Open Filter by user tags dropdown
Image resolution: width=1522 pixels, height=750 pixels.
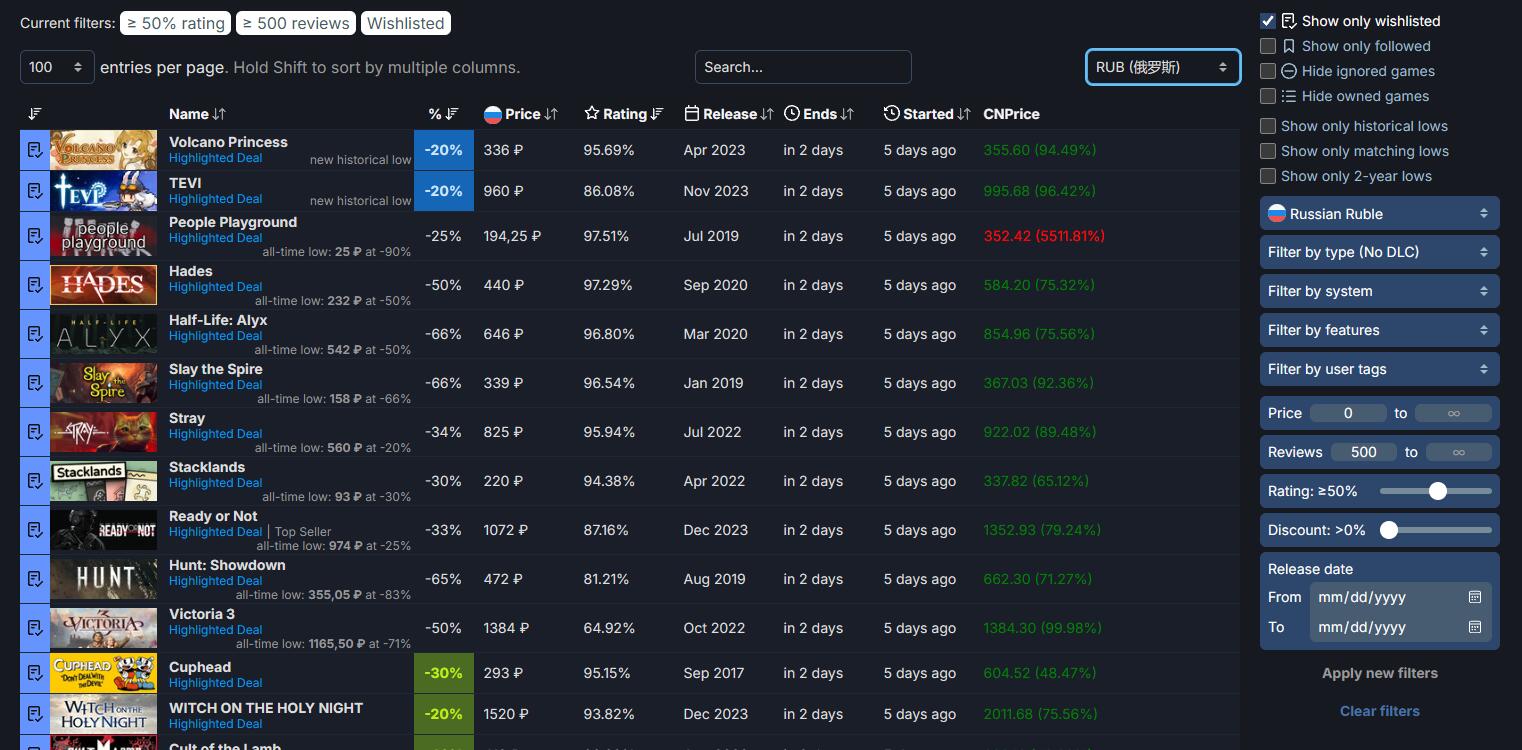click(x=1379, y=369)
